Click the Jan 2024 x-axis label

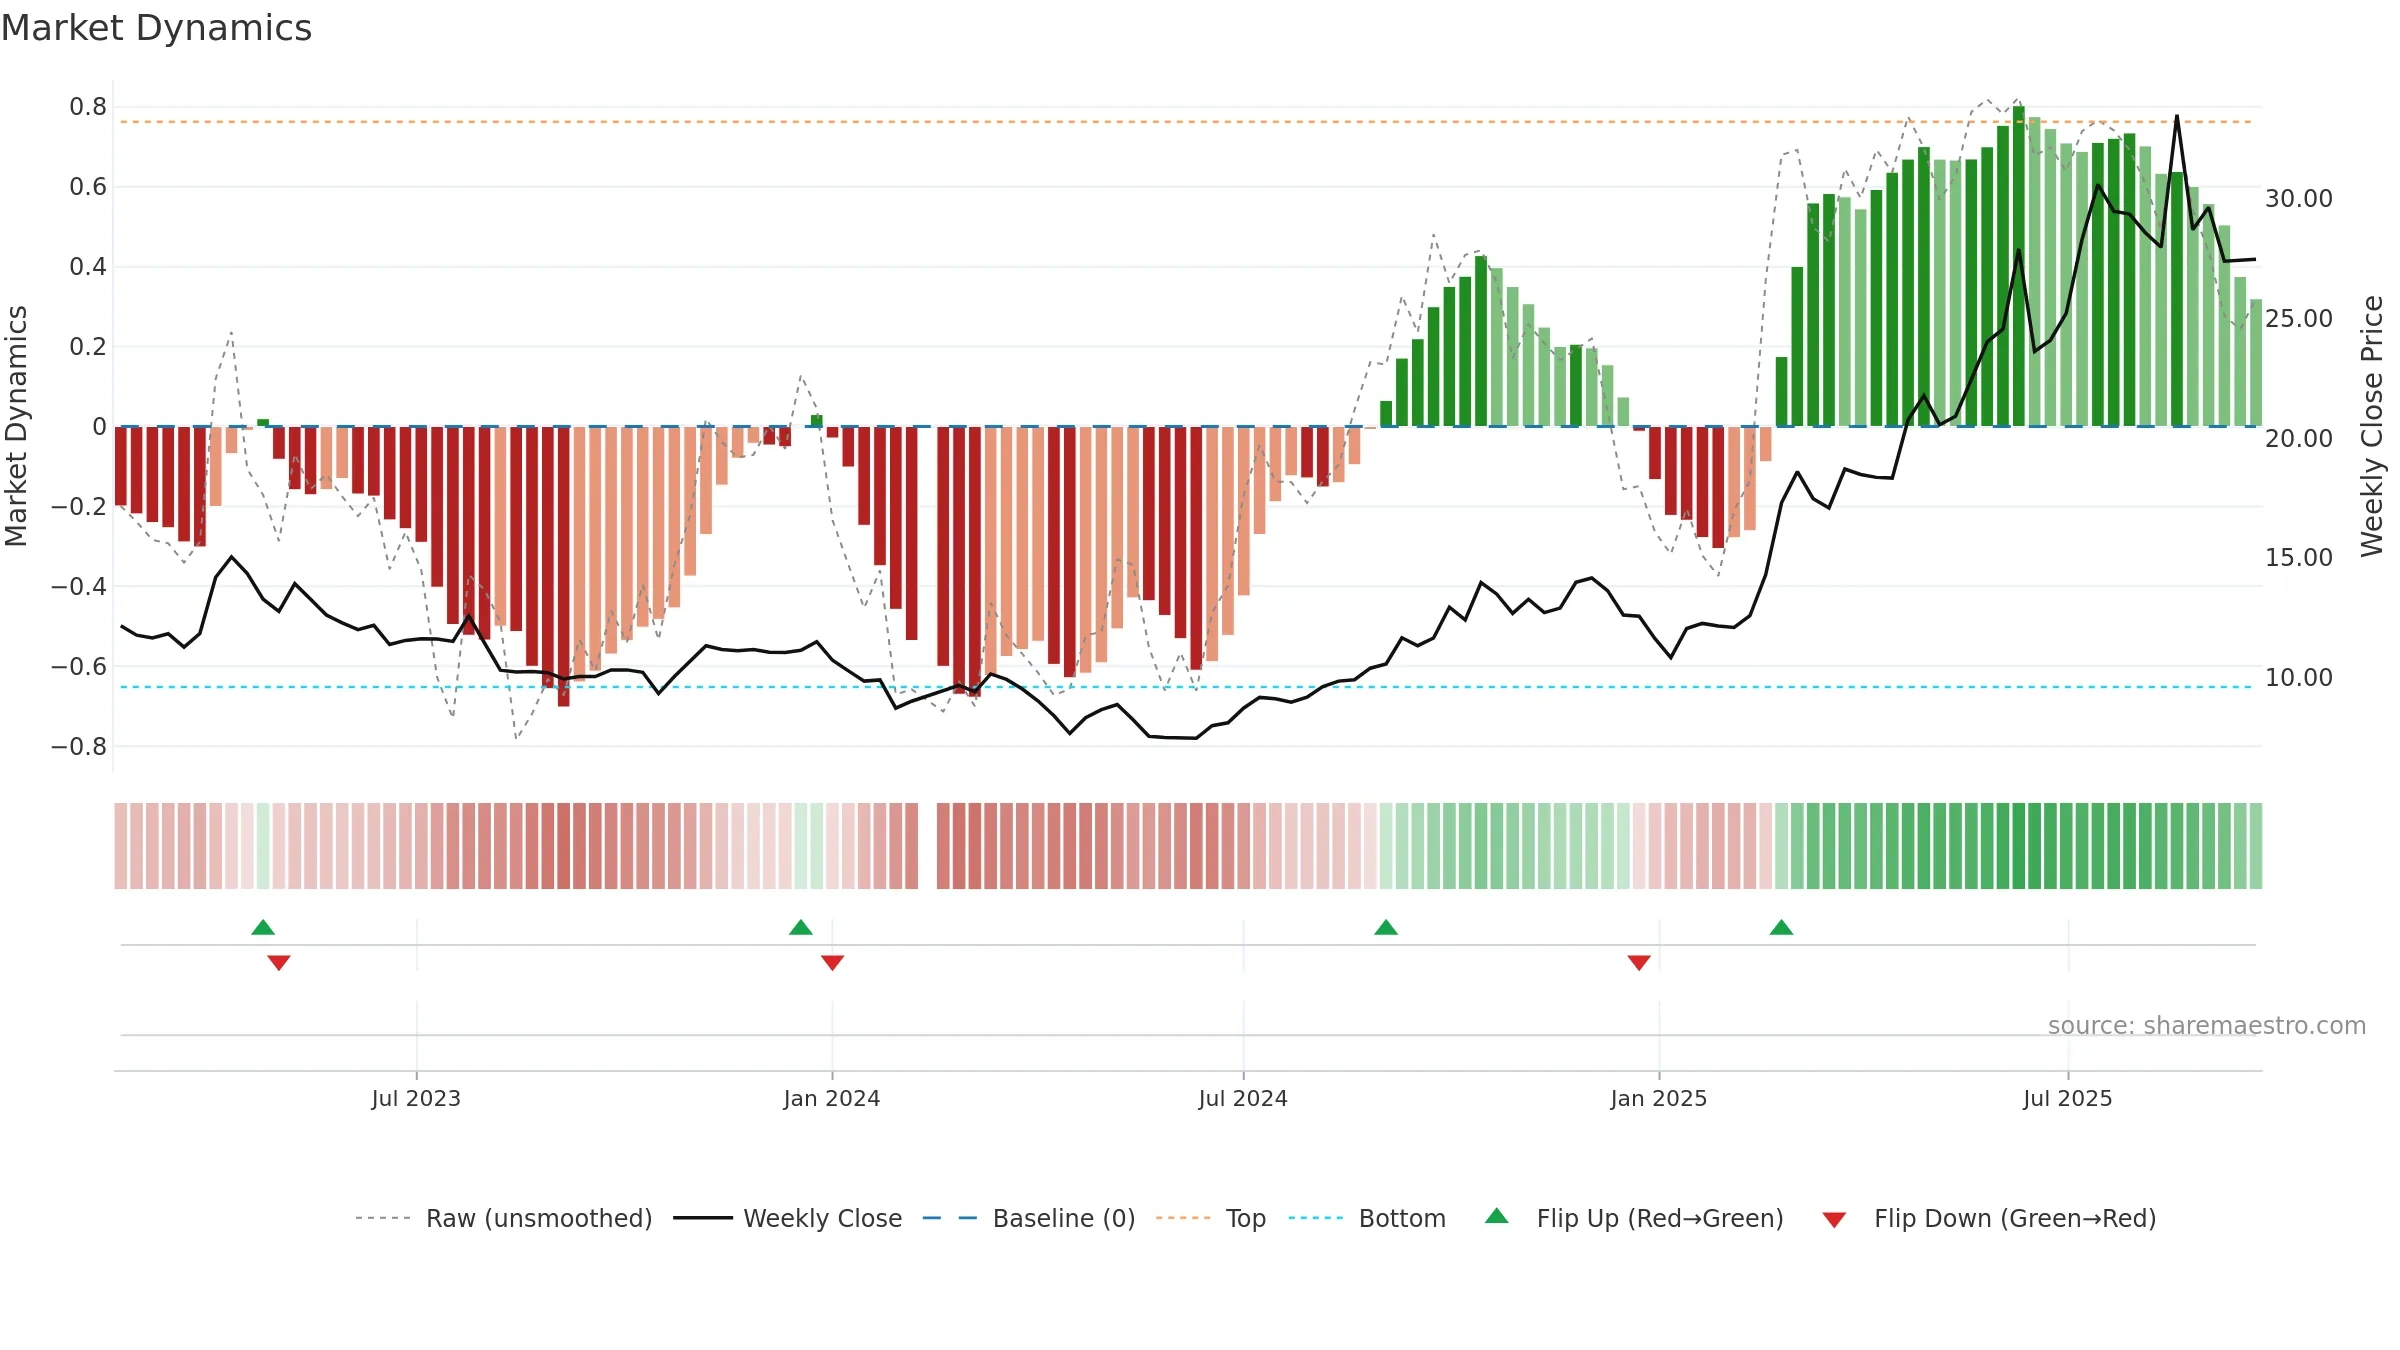pos(832,1098)
